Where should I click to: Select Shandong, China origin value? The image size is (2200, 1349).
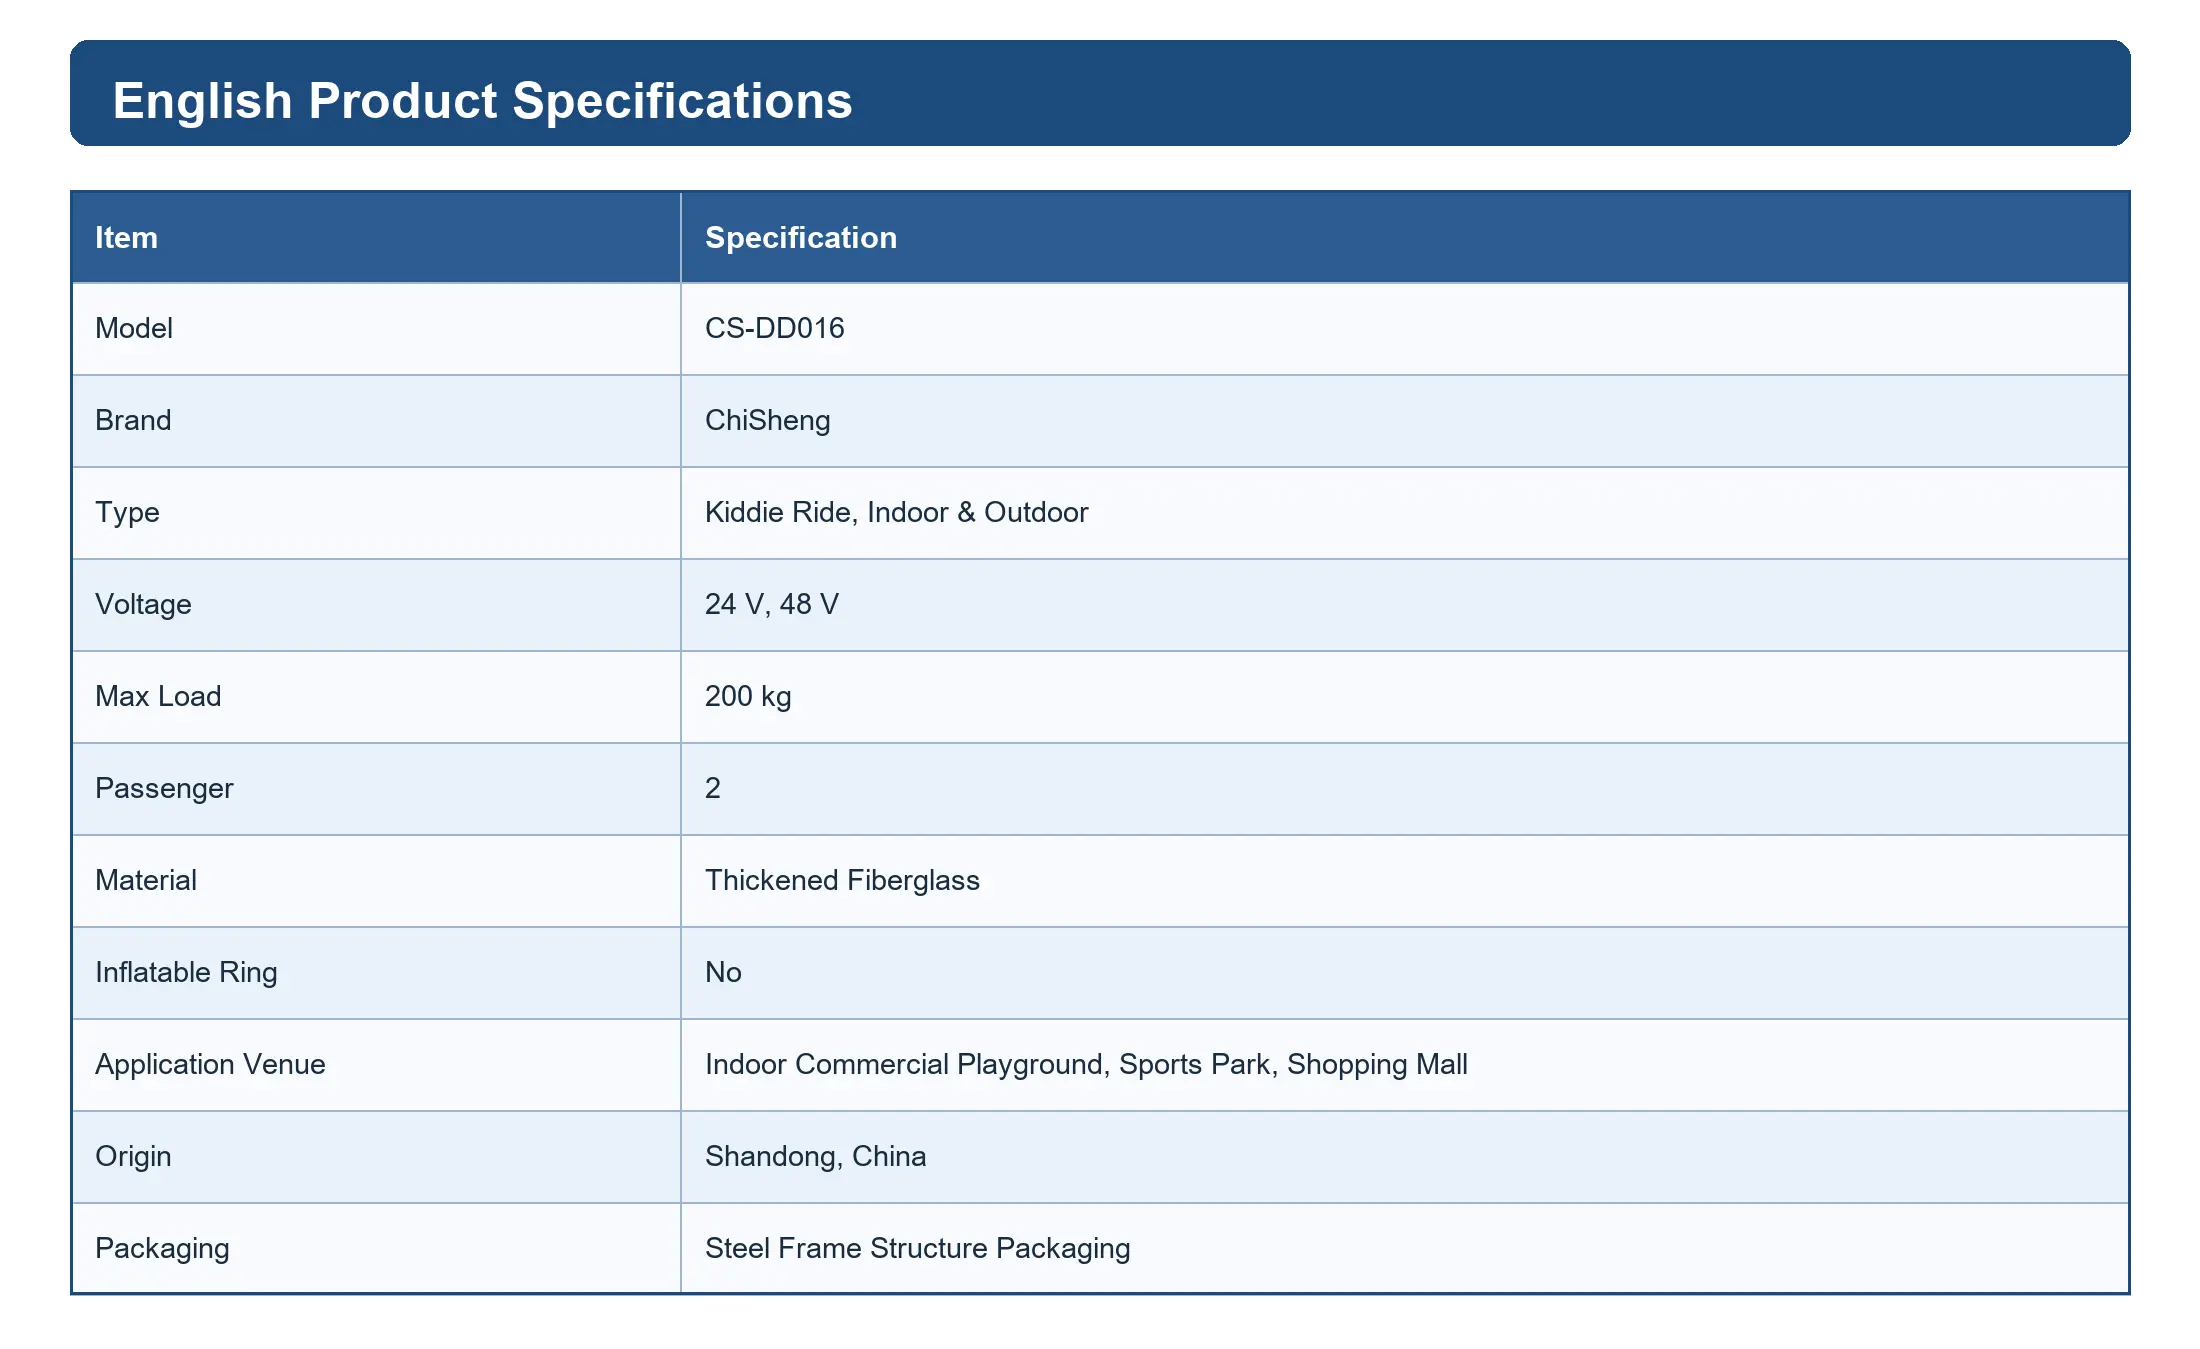816,1157
